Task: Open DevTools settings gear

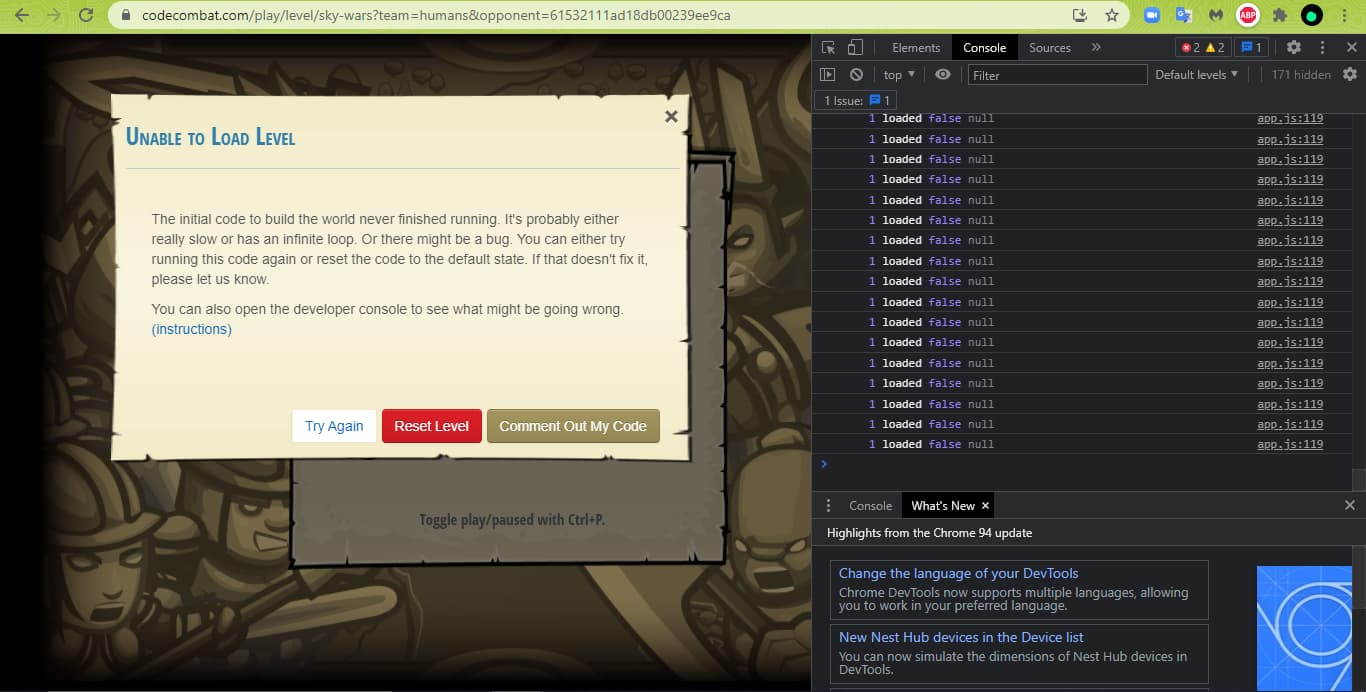Action: [x=1293, y=47]
